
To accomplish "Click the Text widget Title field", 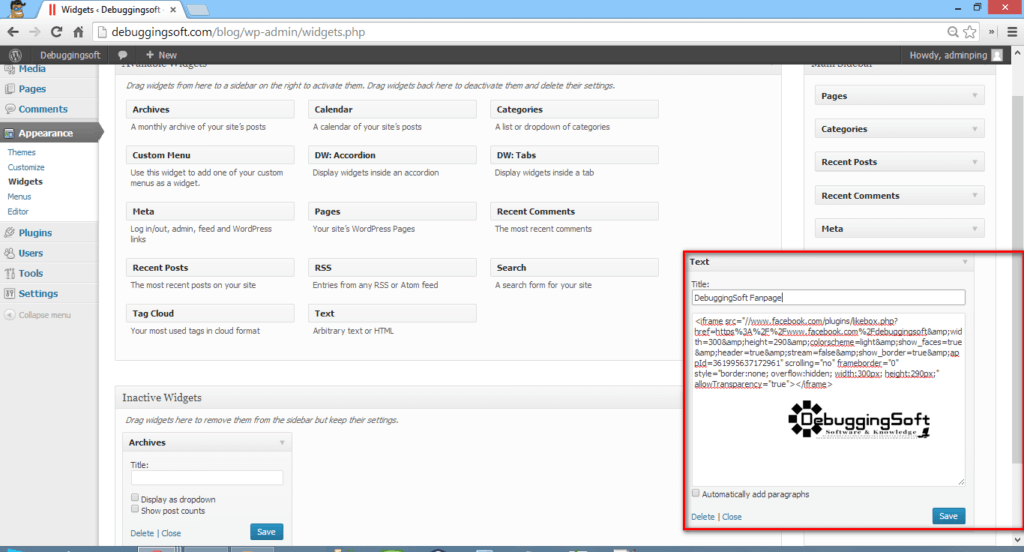I will [828, 297].
